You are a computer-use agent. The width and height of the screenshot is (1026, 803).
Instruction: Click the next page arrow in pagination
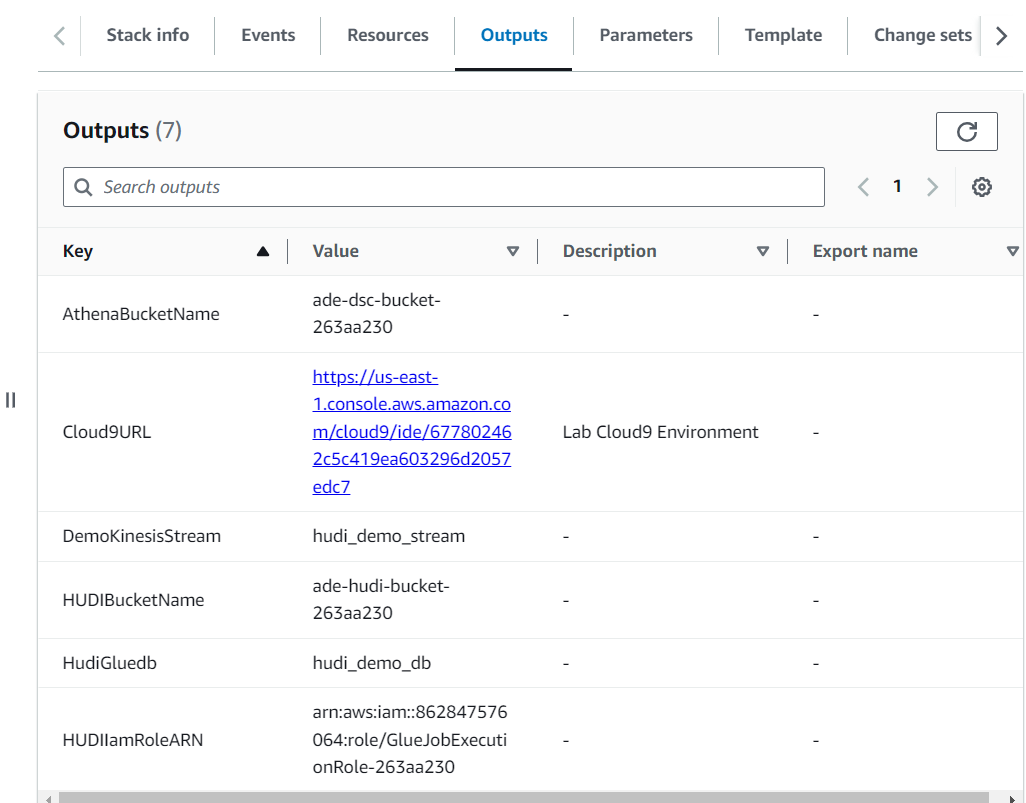tap(931, 187)
